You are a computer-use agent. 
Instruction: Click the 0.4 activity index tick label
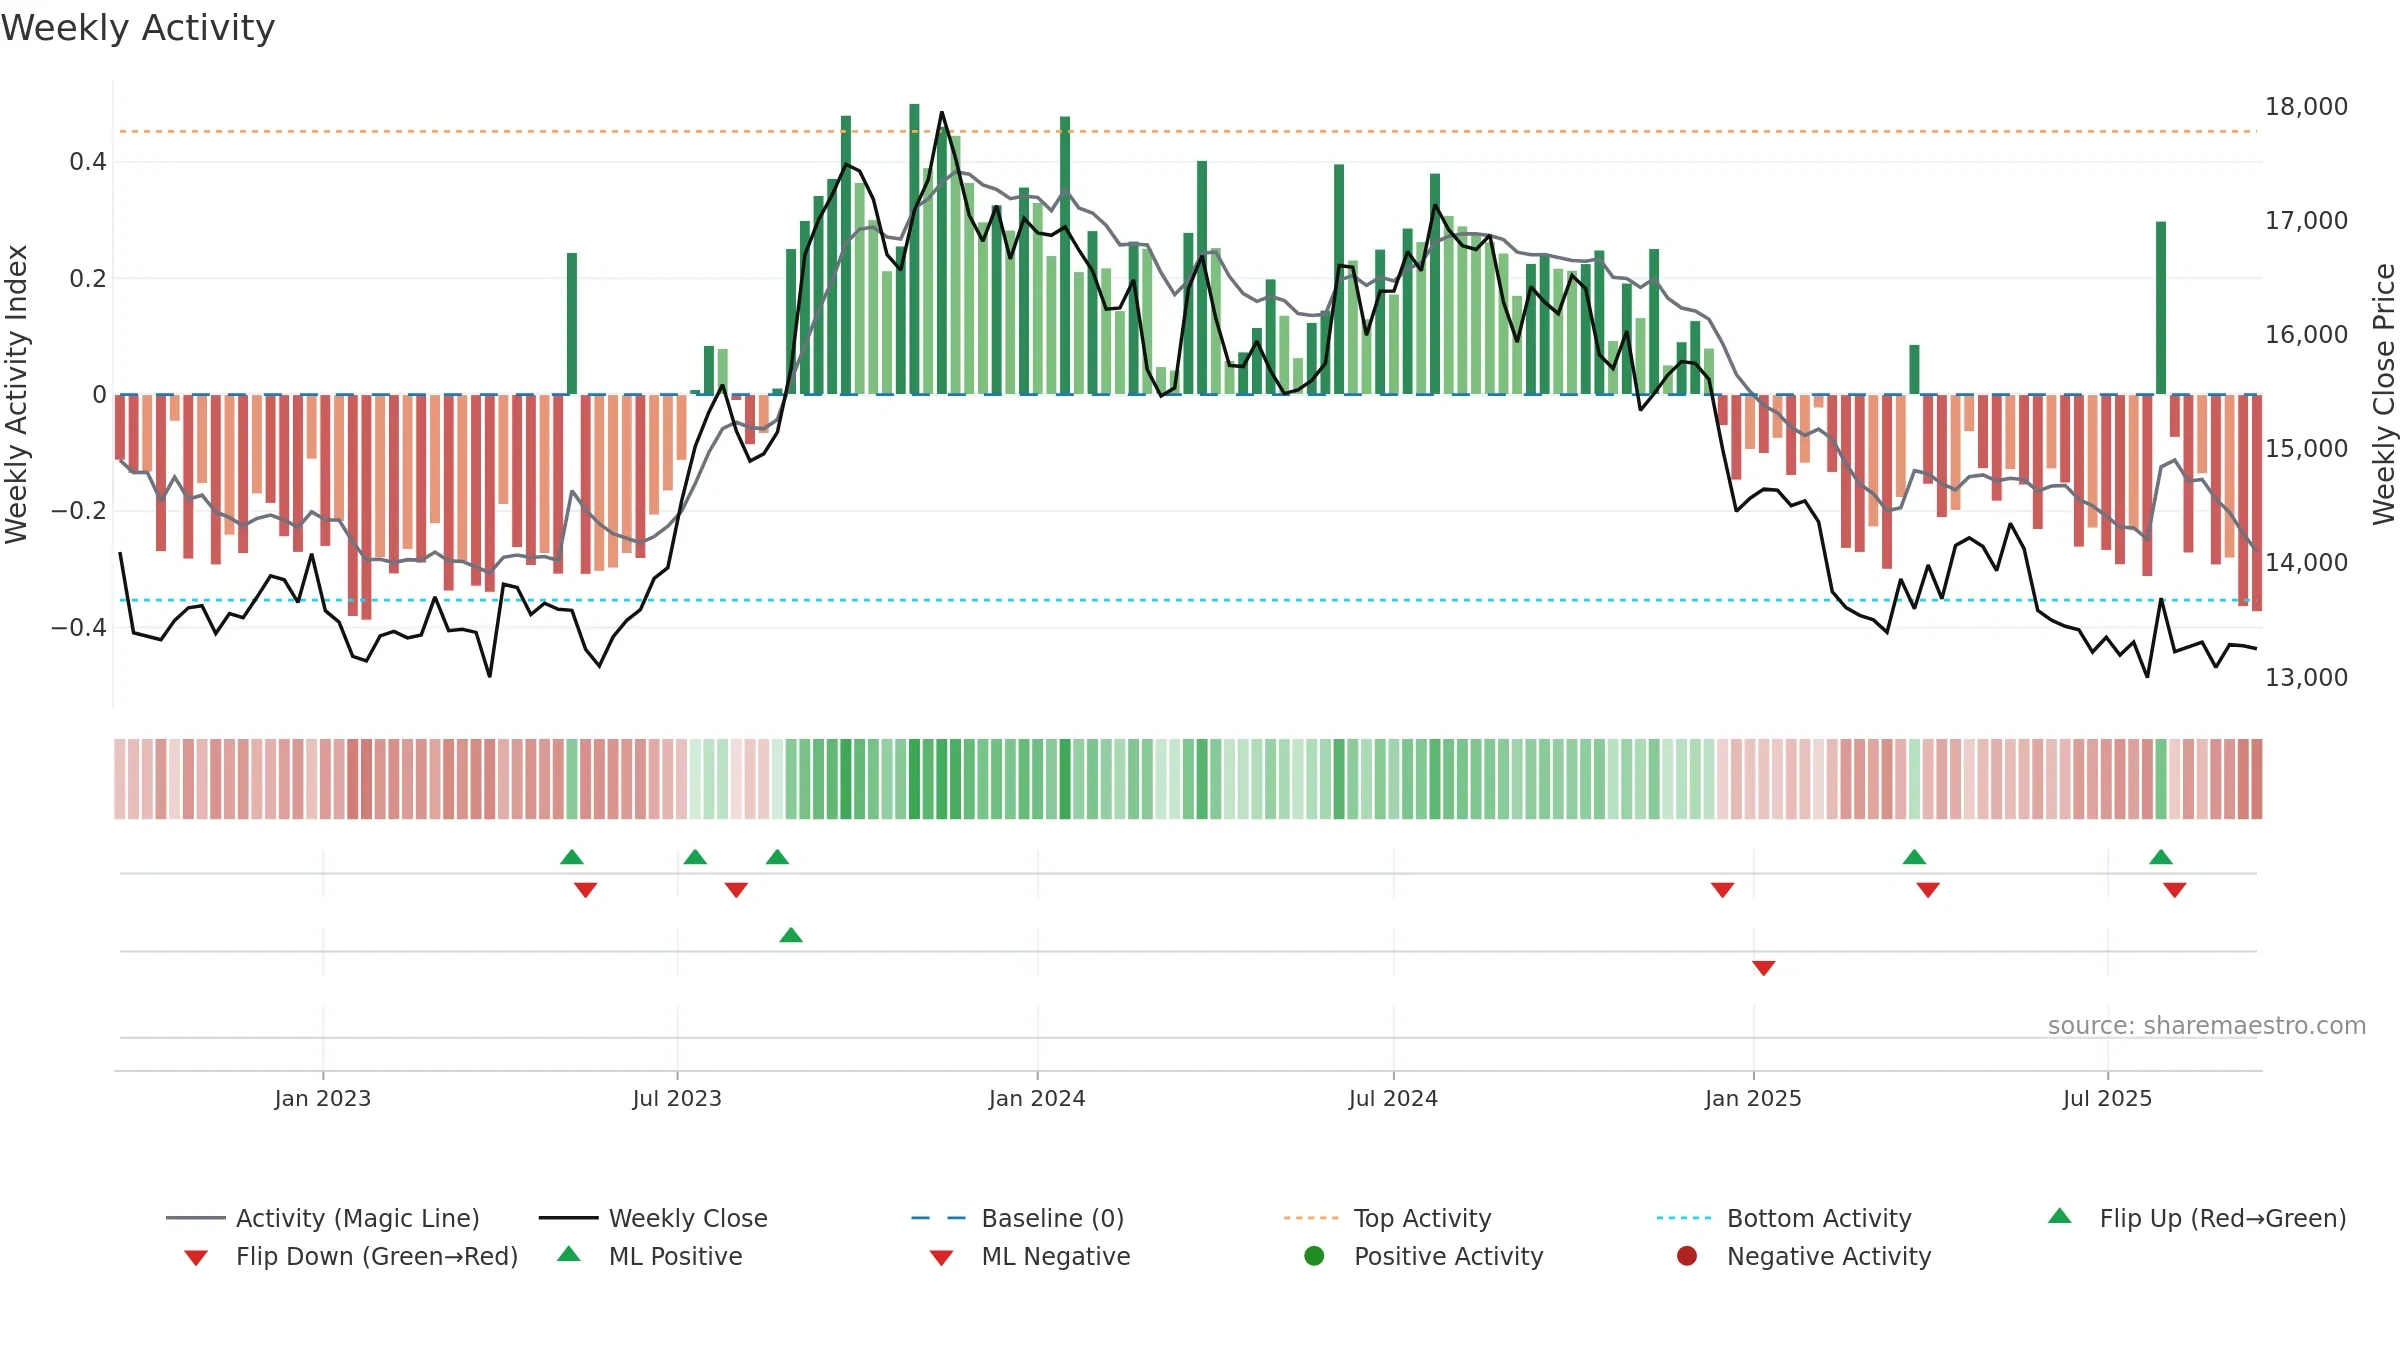(x=88, y=161)
